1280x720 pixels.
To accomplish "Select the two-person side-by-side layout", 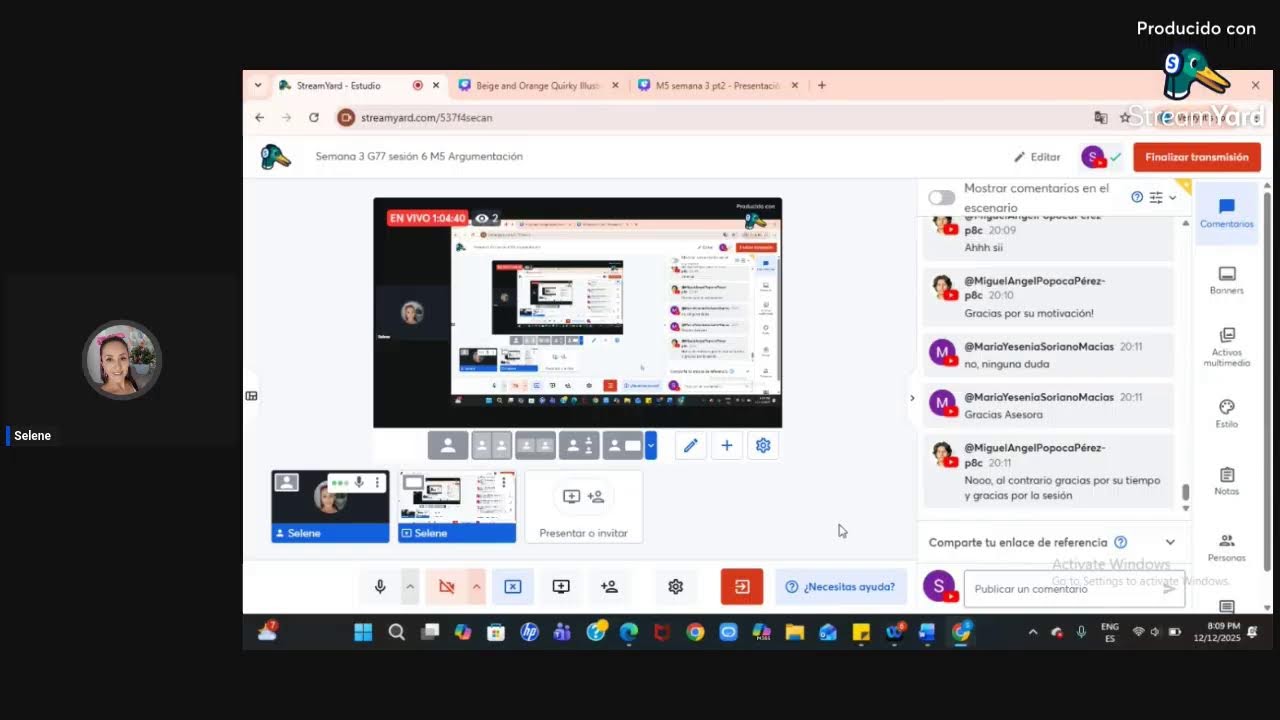I will [491, 445].
